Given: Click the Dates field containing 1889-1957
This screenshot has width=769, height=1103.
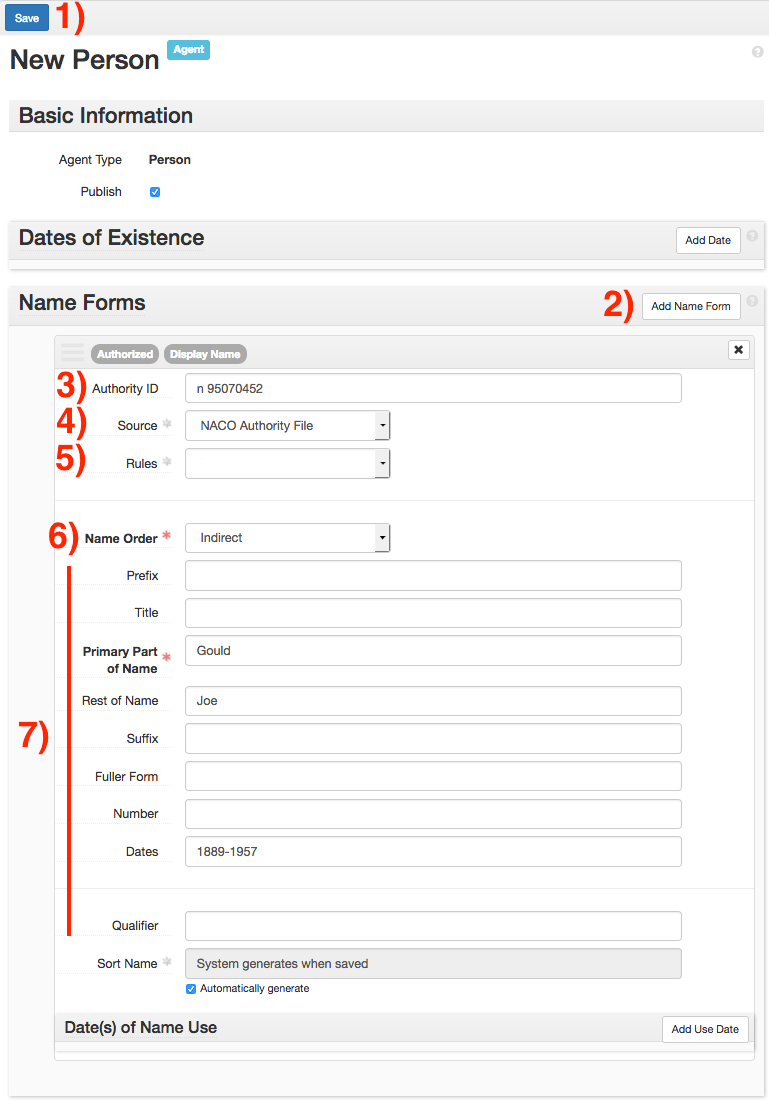Looking at the screenshot, I should click(x=433, y=851).
